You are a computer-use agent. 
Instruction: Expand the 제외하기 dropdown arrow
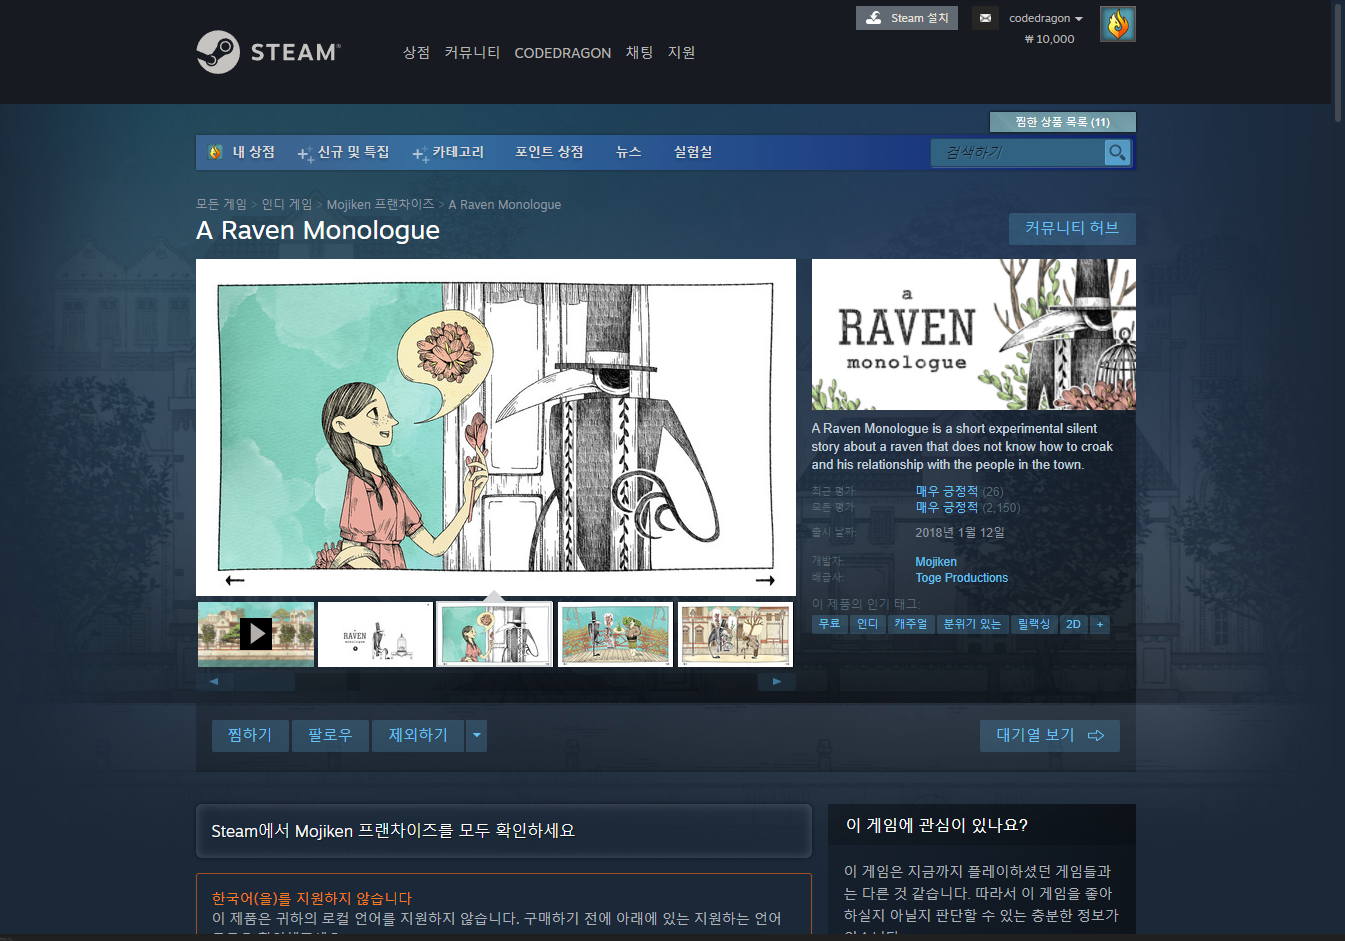click(477, 735)
